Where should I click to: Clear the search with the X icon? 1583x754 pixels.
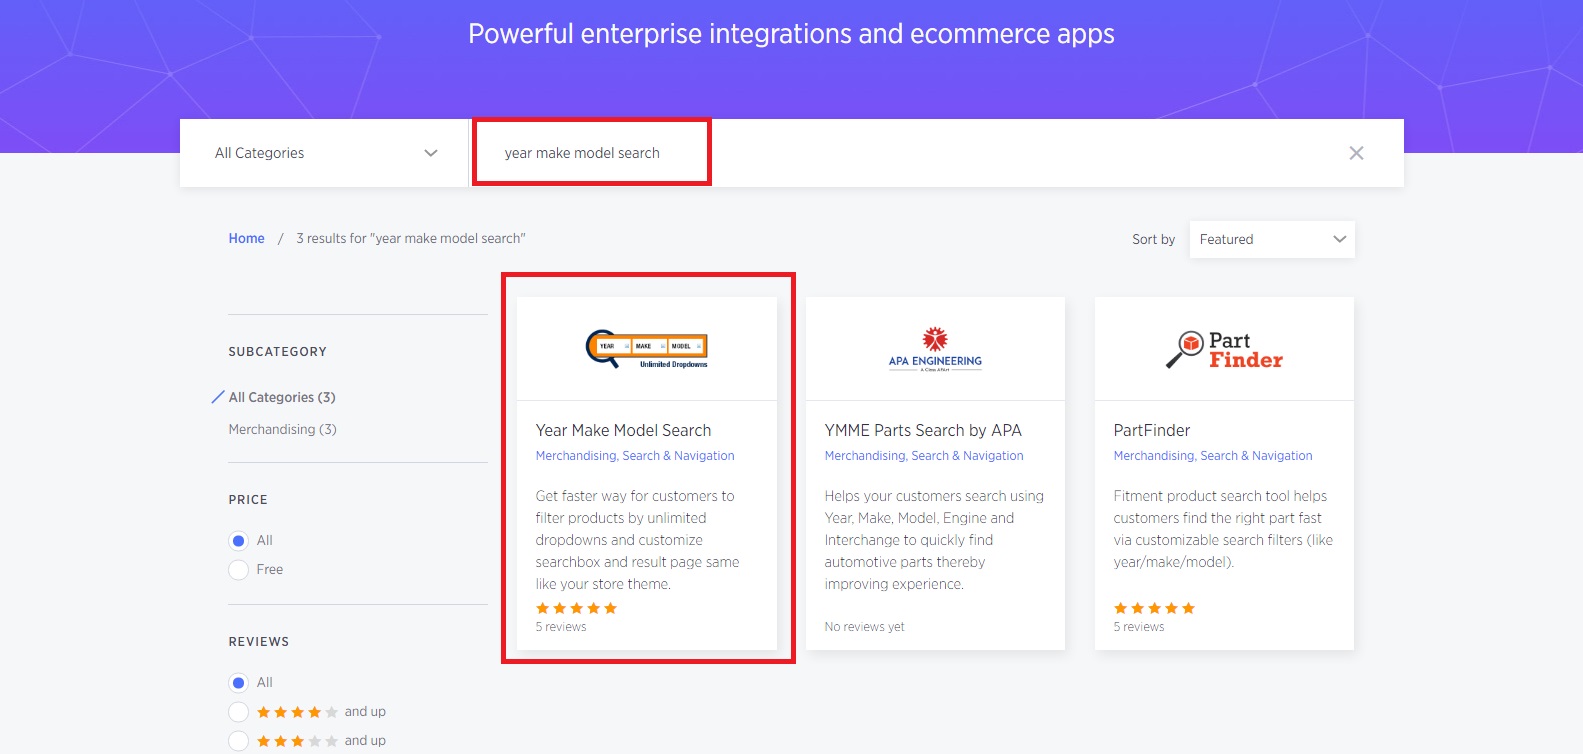click(1356, 153)
